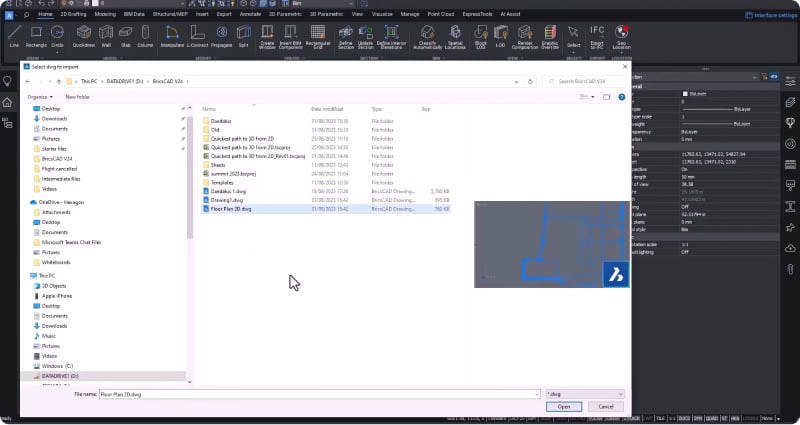
Task: Open the Home side panel icon
Action: coord(7,103)
